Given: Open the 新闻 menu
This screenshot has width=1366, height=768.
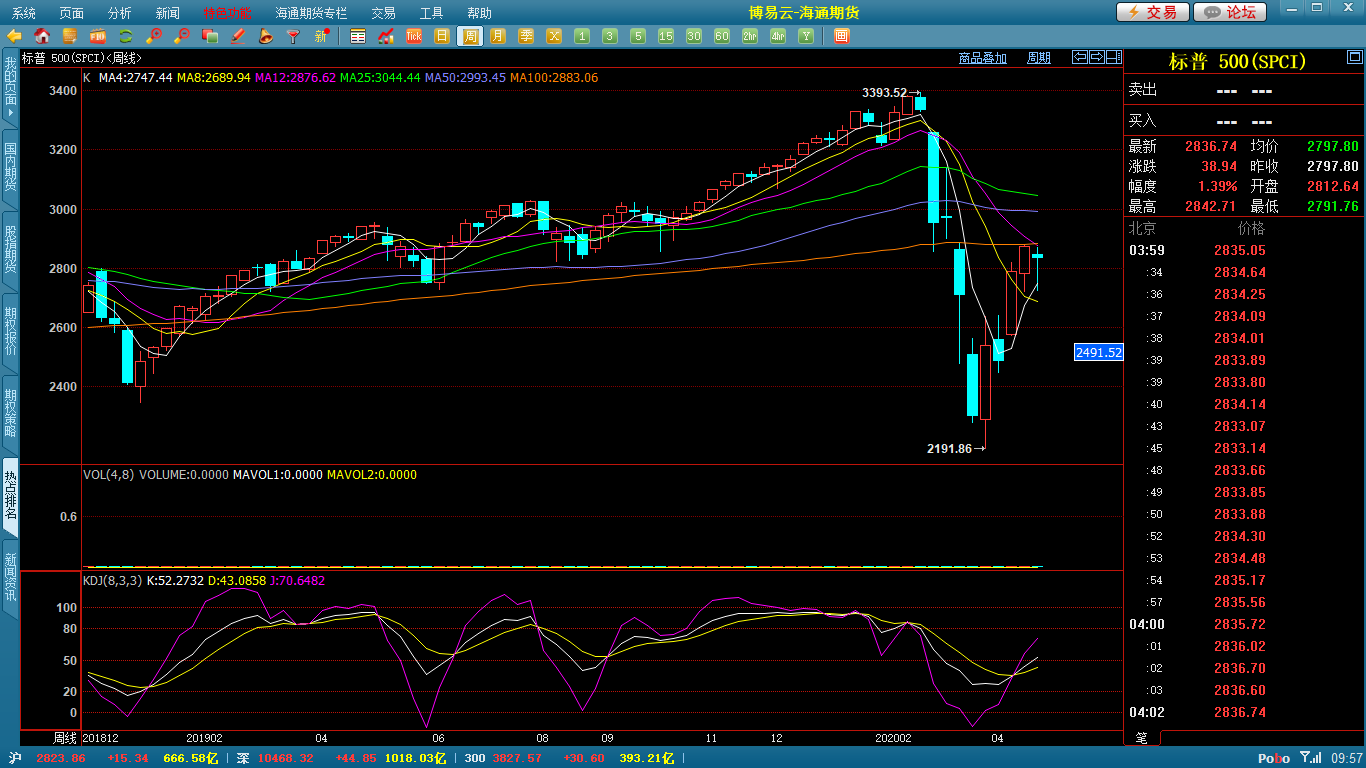Looking at the screenshot, I should [x=168, y=13].
